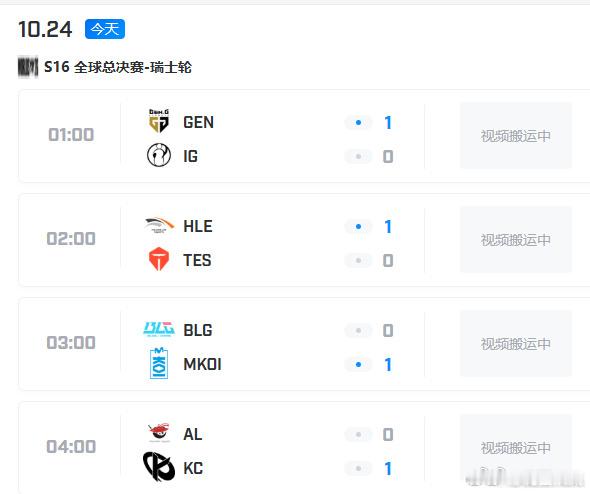Click the MKOI team logo
The height and width of the screenshot is (494, 590).
point(159,363)
